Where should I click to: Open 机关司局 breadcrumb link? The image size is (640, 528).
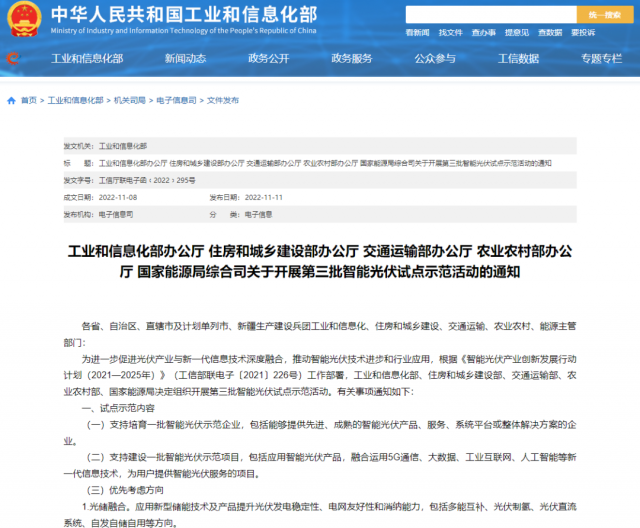[128, 101]
